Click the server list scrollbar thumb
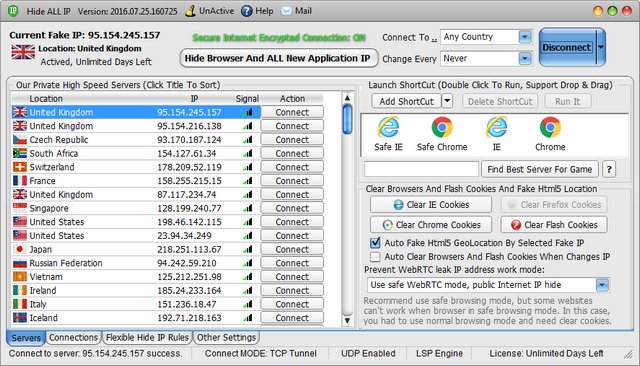Screen dimensions: 640x366 point(347,119)
